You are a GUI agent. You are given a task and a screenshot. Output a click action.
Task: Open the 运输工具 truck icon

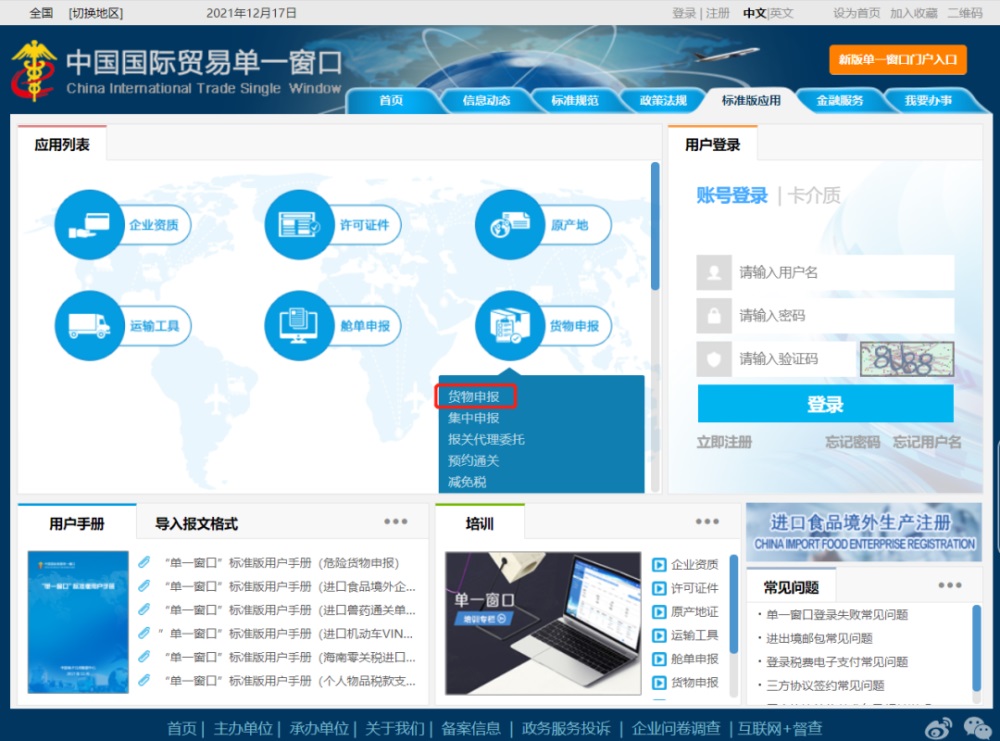[x=89, y=326]
